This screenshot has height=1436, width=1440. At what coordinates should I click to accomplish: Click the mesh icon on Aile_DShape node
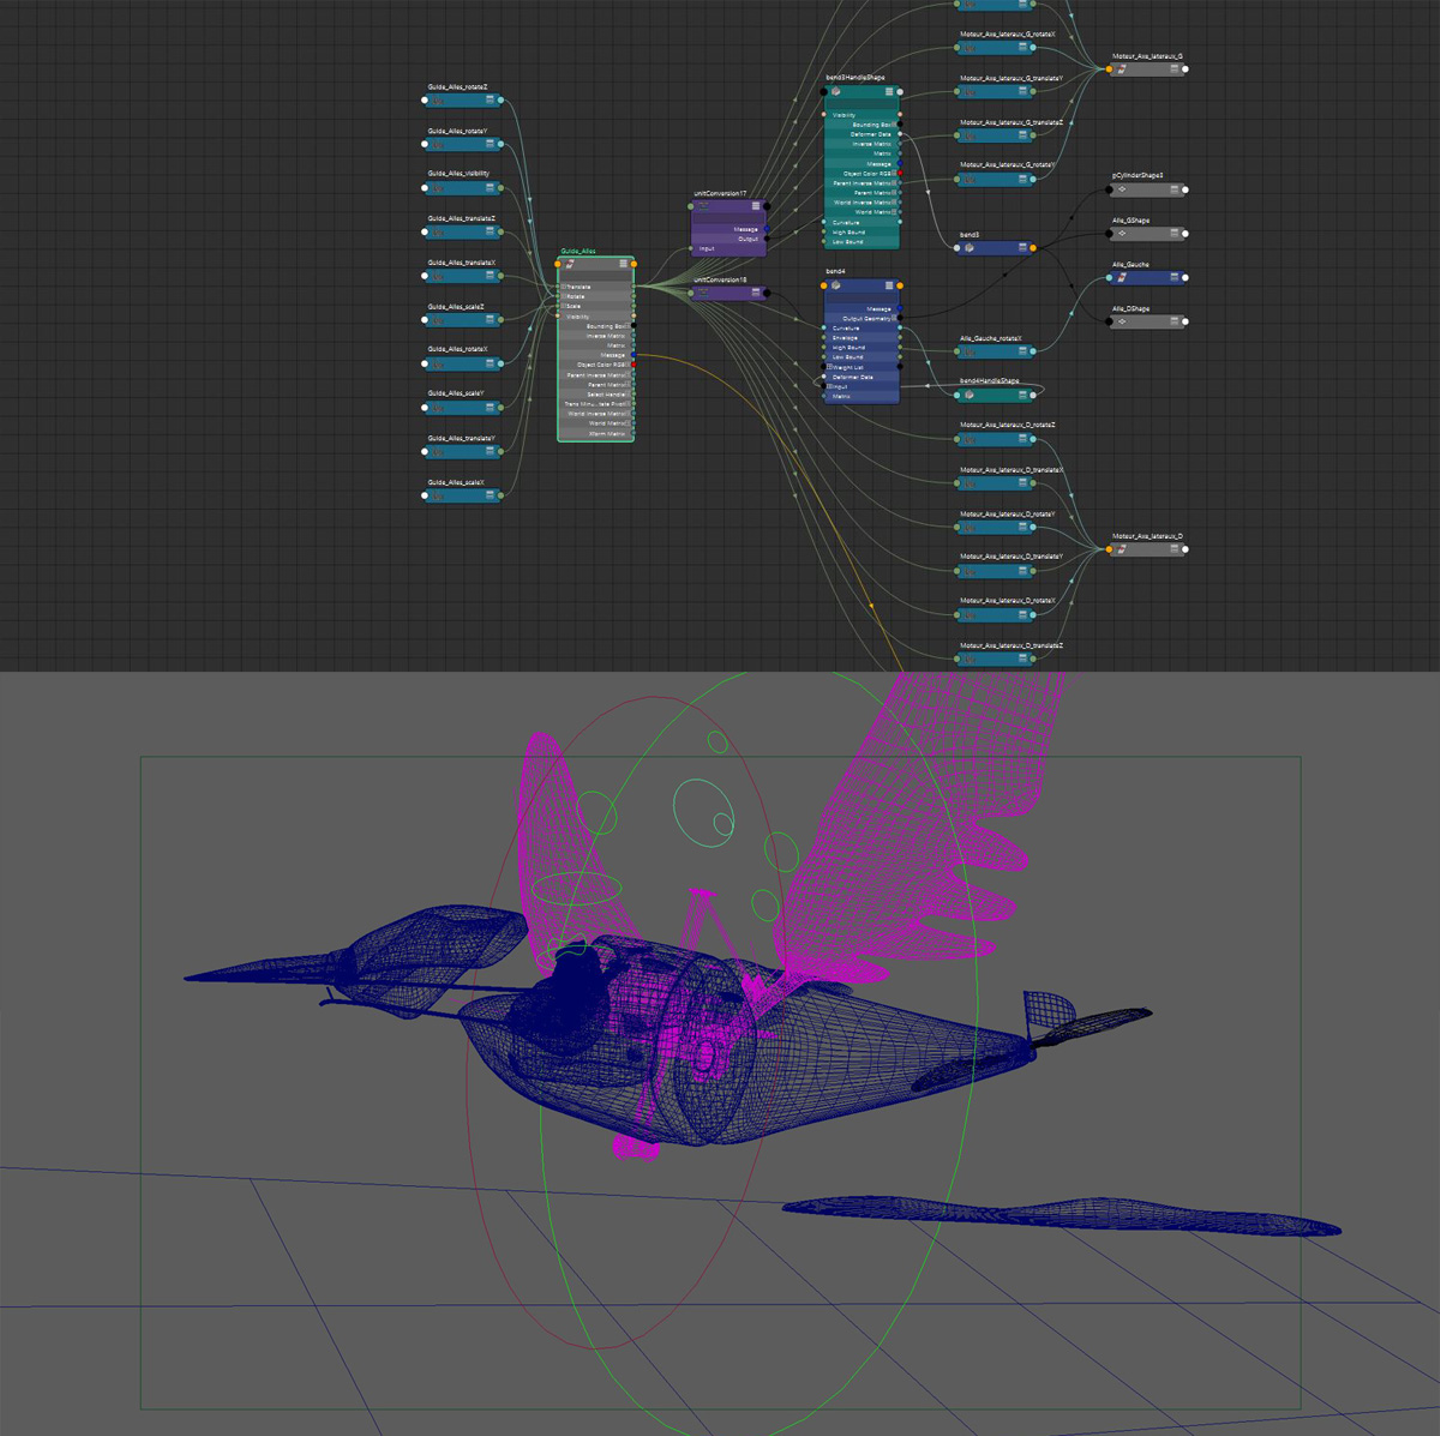click(x=1122, y=322)
